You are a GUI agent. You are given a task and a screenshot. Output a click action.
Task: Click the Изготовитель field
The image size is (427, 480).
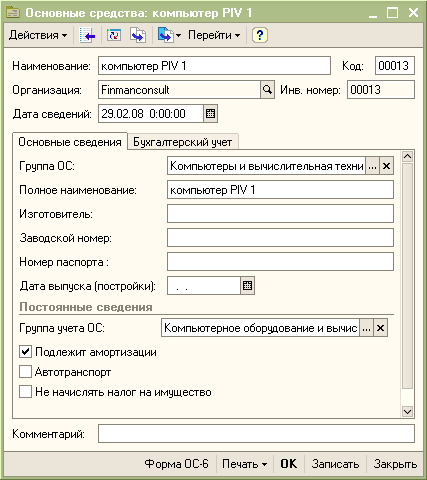tap(280, 214)
